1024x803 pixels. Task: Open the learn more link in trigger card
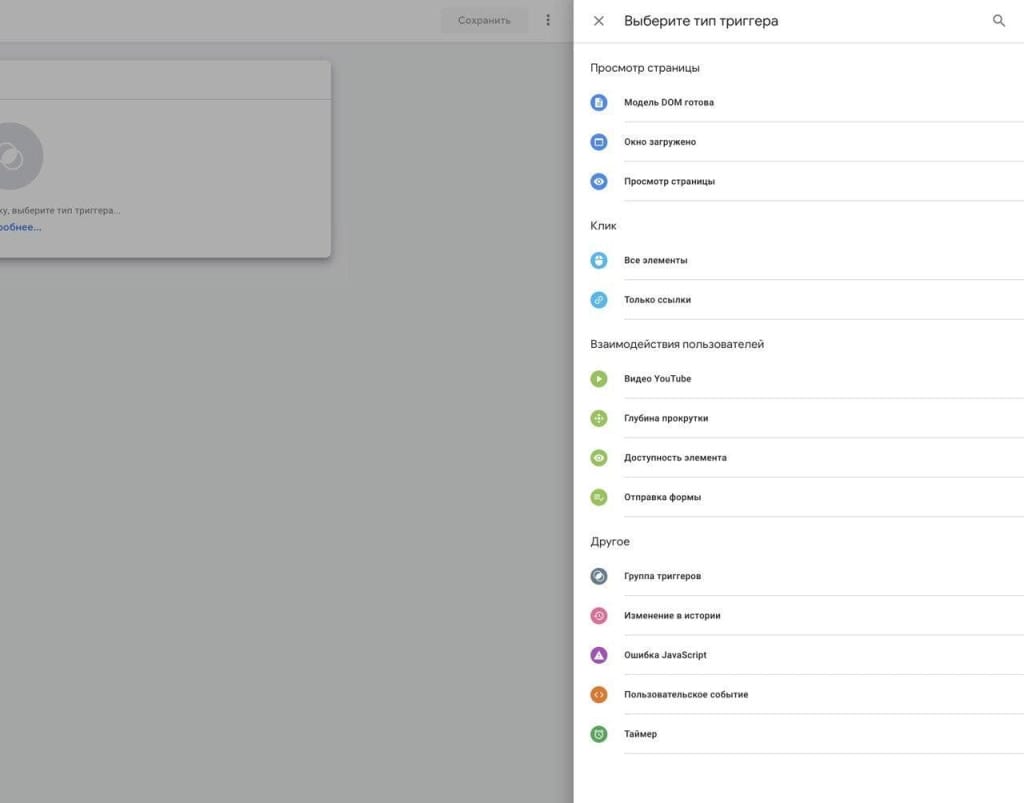20,227
